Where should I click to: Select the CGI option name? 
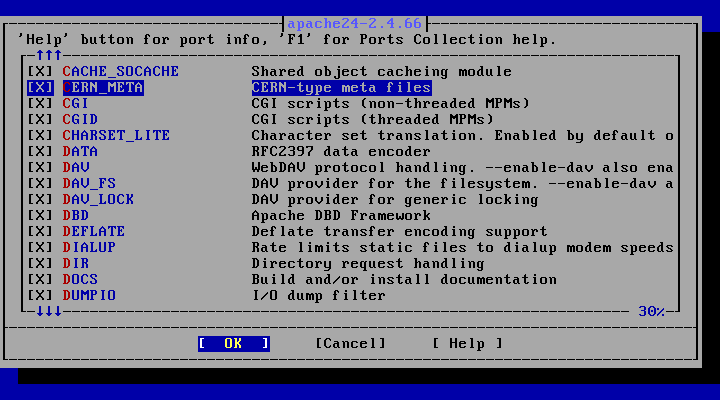click(x=76, y=104)
